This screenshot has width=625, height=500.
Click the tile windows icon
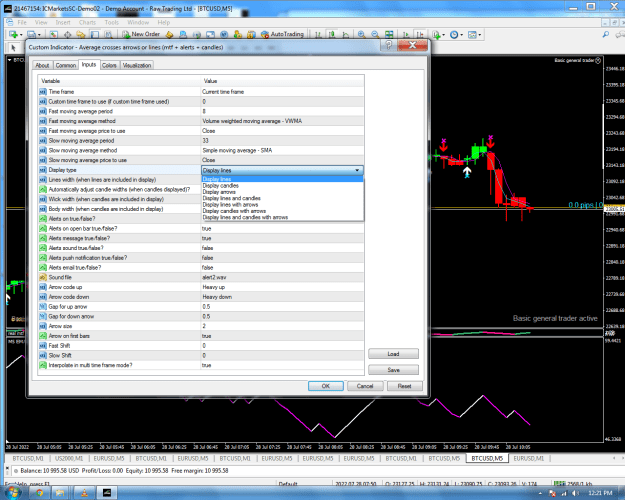(389, 35)
